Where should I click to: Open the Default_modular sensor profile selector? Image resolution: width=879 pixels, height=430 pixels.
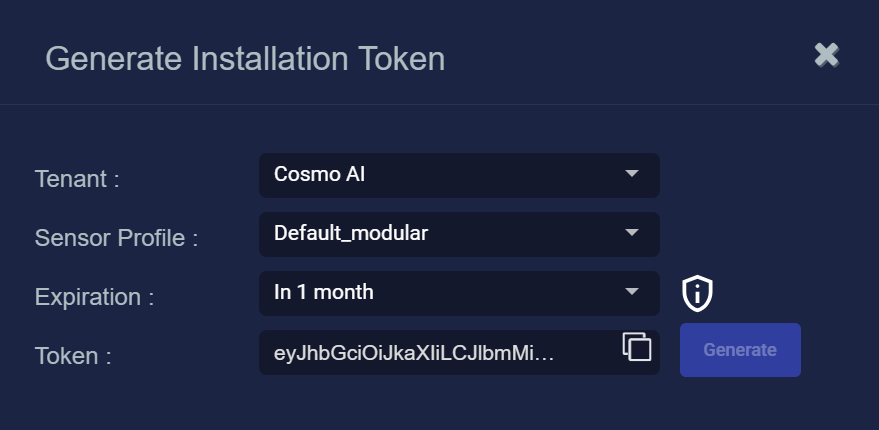tap(459, 234)
